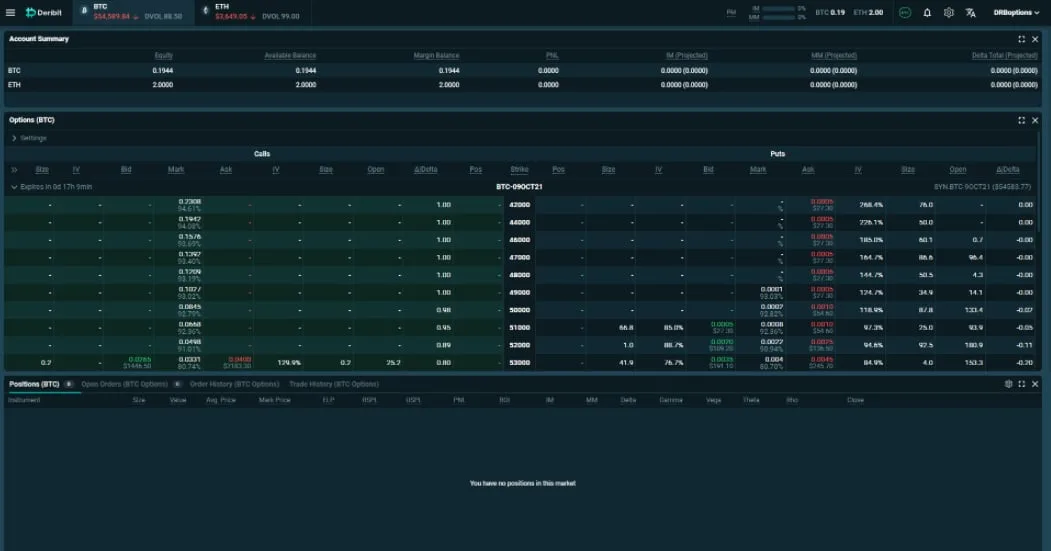
Task: Switch to Trade History (BTC Options) tab
Action: (x=334, y=385)
